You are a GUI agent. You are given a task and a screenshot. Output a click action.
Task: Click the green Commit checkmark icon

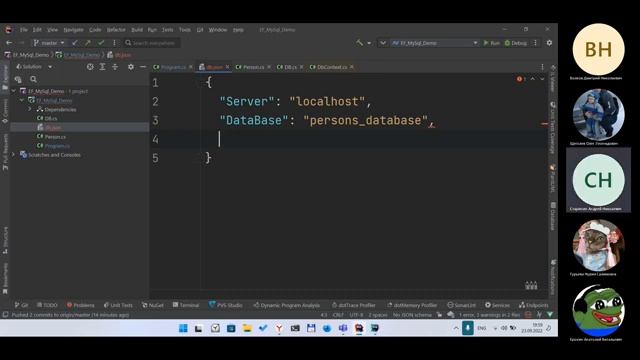pos(101,42)
